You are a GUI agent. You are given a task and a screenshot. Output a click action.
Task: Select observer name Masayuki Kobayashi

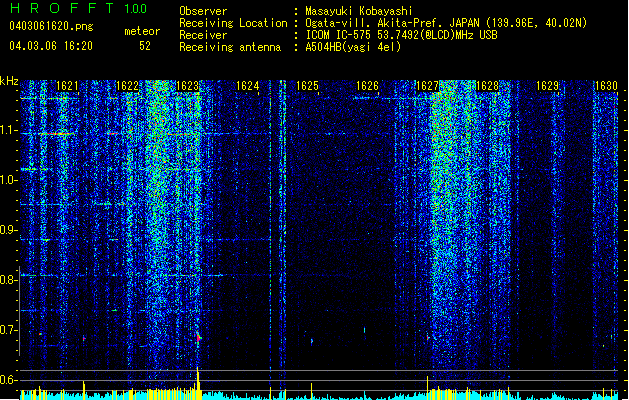(x=359, y=11)
